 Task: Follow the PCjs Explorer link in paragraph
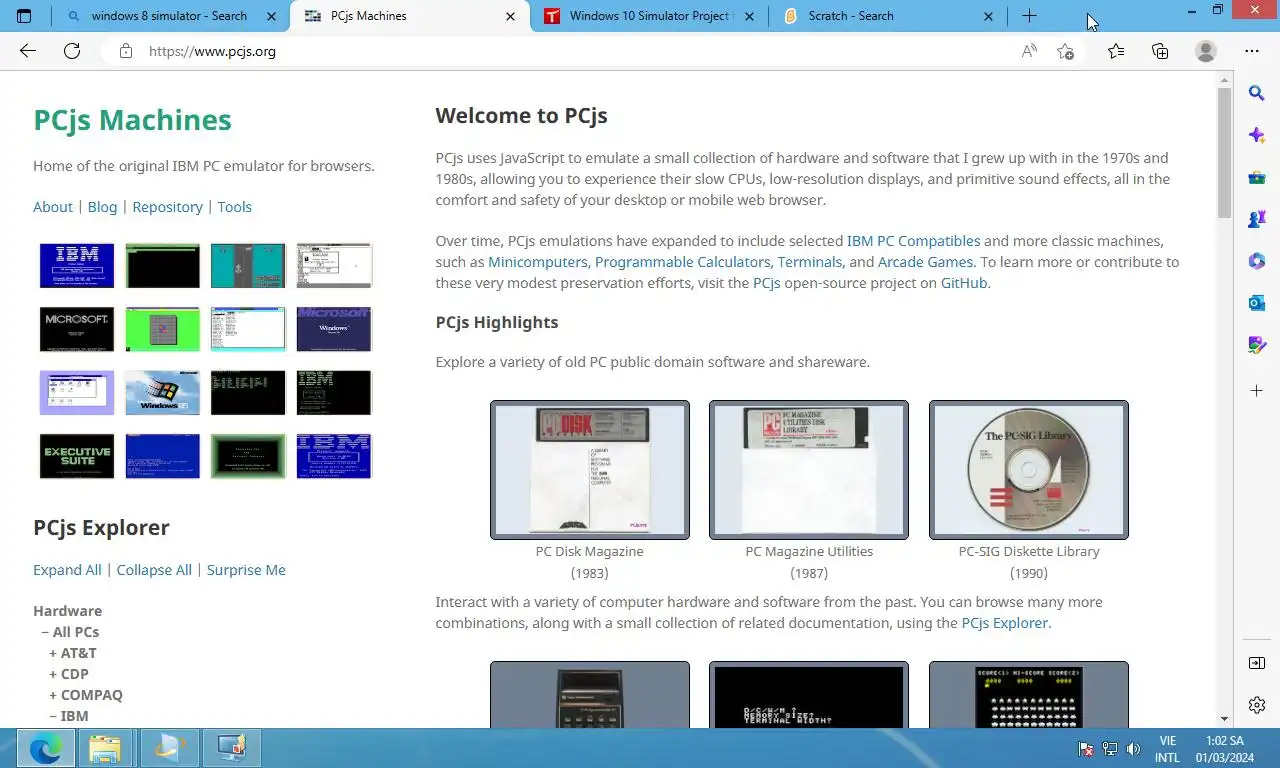click(x=1005, y=623)
